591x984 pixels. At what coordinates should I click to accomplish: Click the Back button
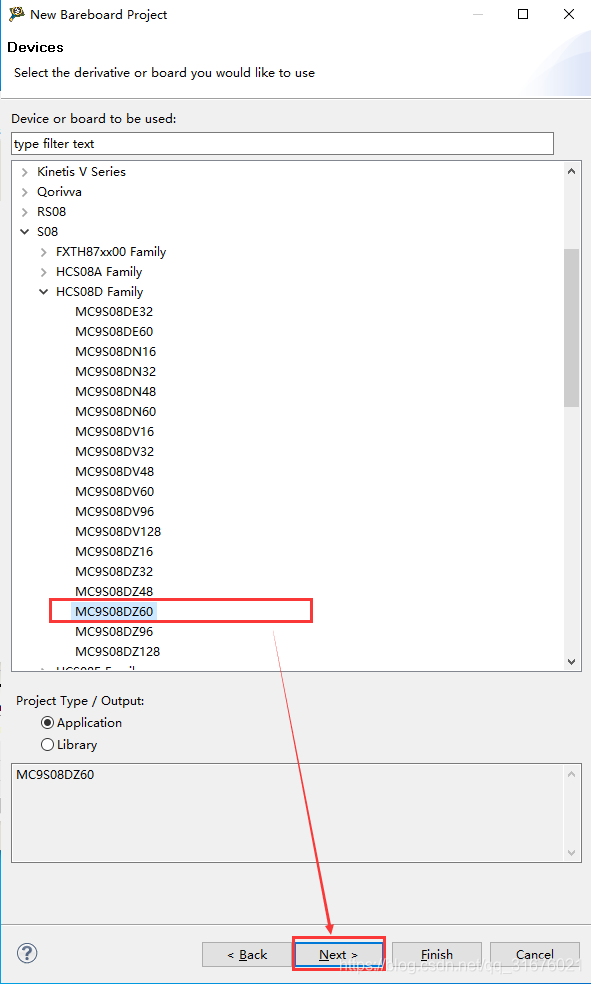point(247,955)
